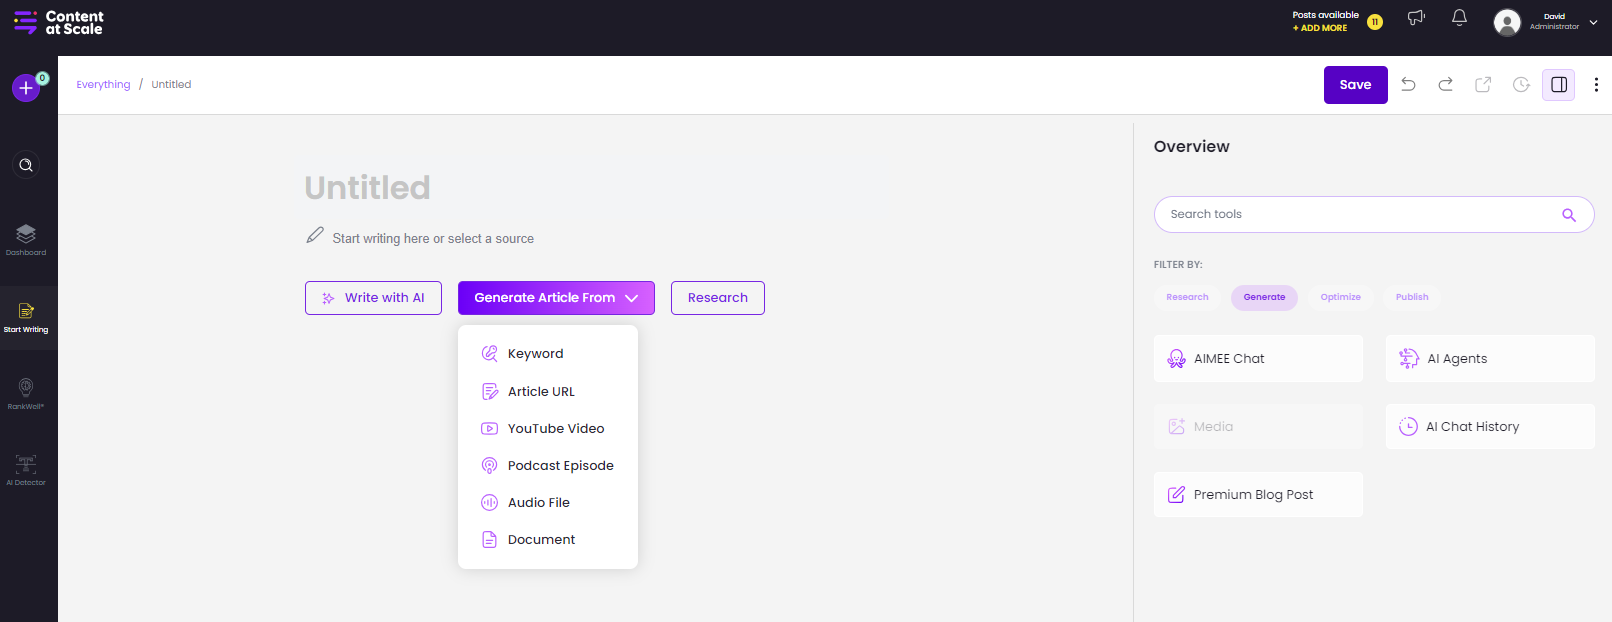This screenshot has width=1612, height=622.
Task: Click the pencil icon beside Start writing
Action: [315, 235]
